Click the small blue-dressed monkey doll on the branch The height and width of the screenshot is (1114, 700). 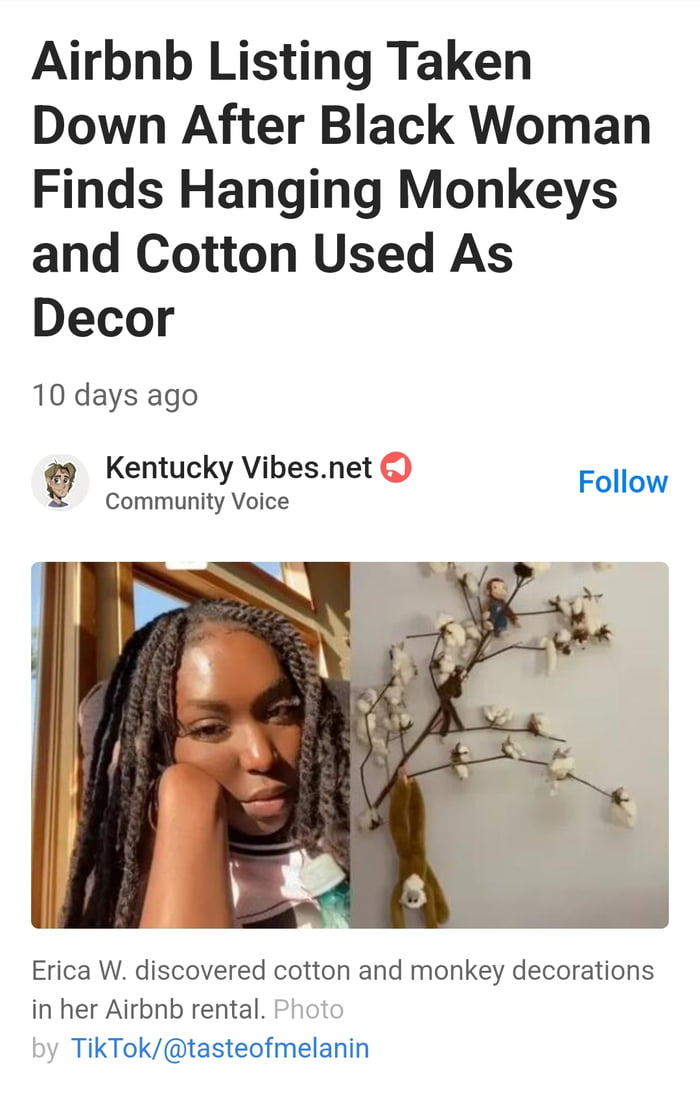pos(497,603)
